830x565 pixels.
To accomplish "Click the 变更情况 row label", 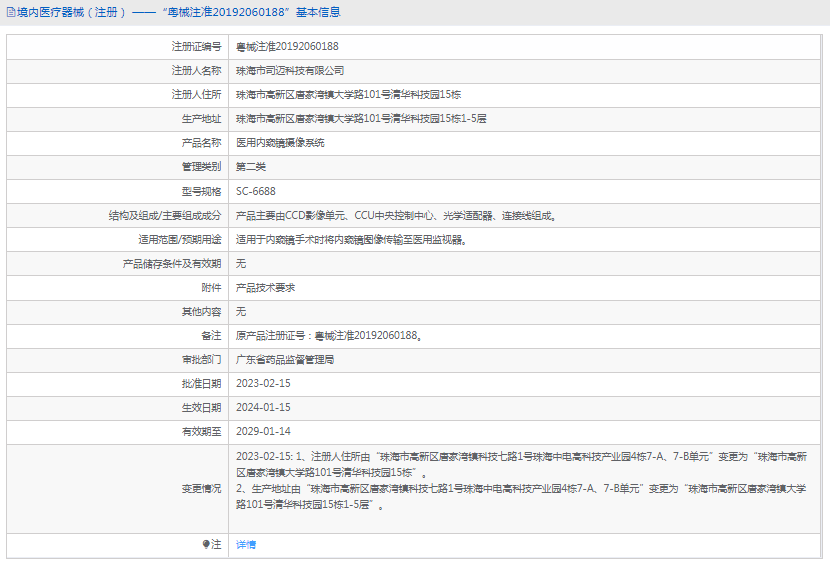I will tap(202, 488).
